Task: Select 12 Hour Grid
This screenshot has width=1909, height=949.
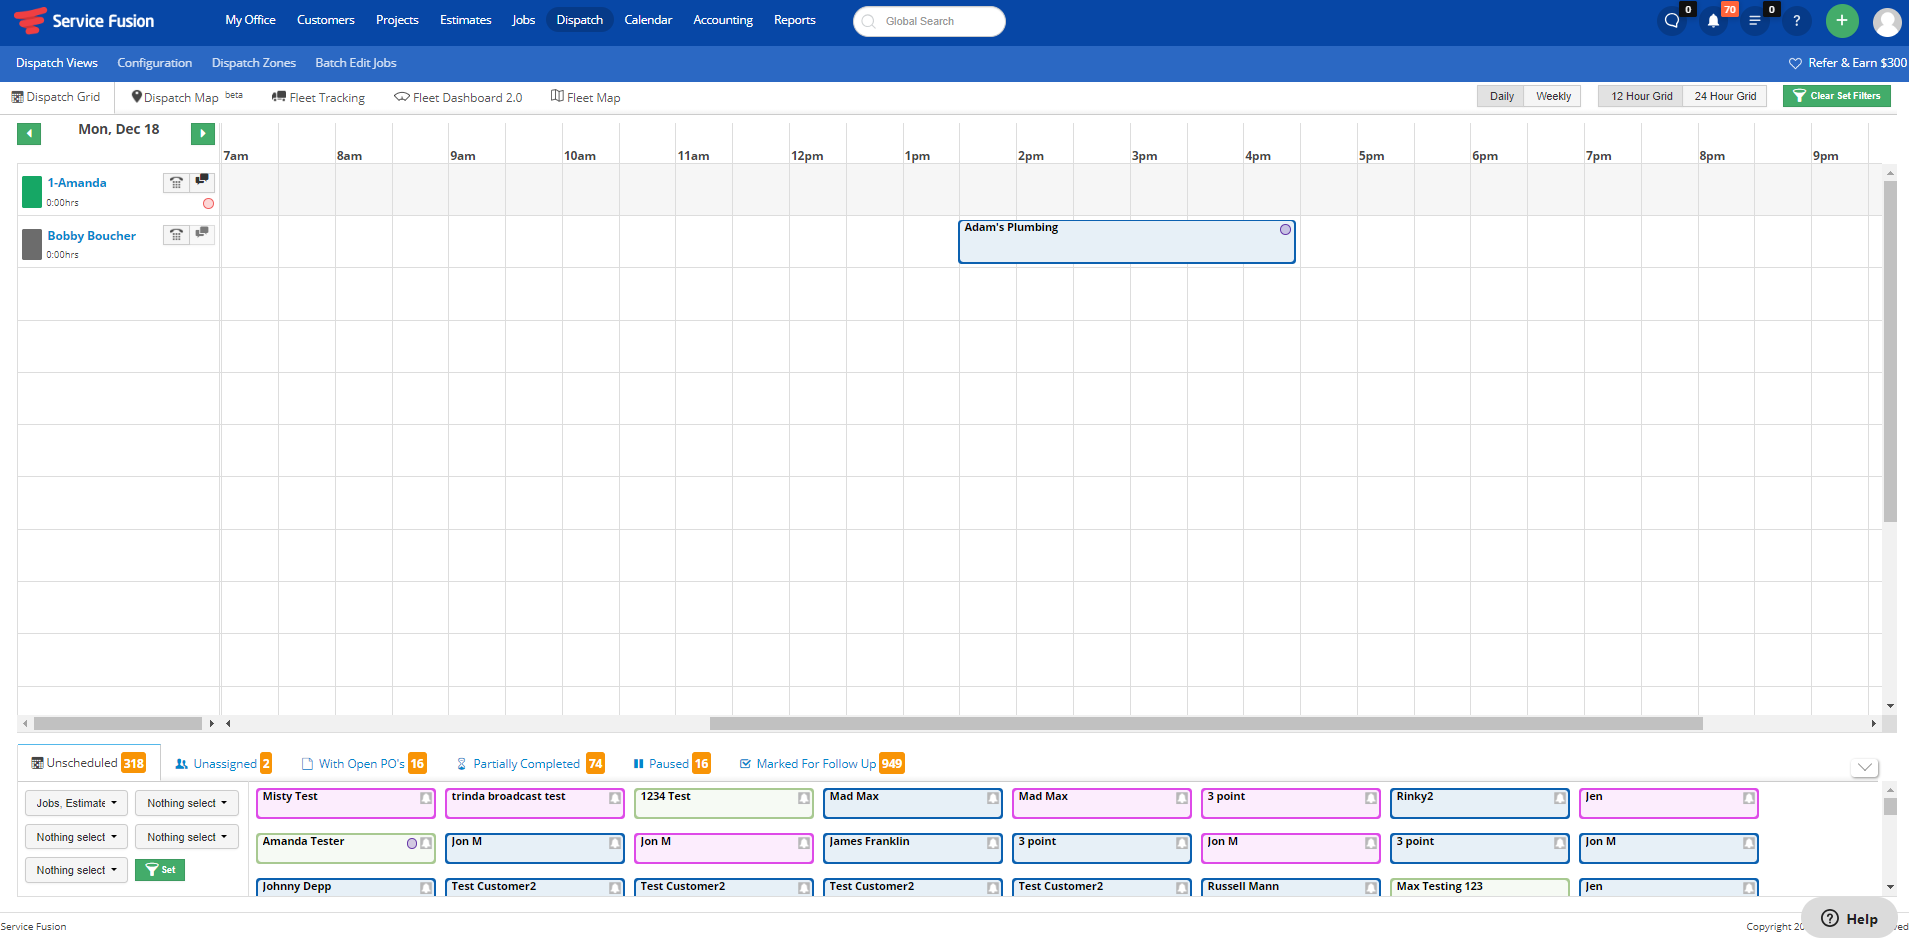Action: [1641, 96]
